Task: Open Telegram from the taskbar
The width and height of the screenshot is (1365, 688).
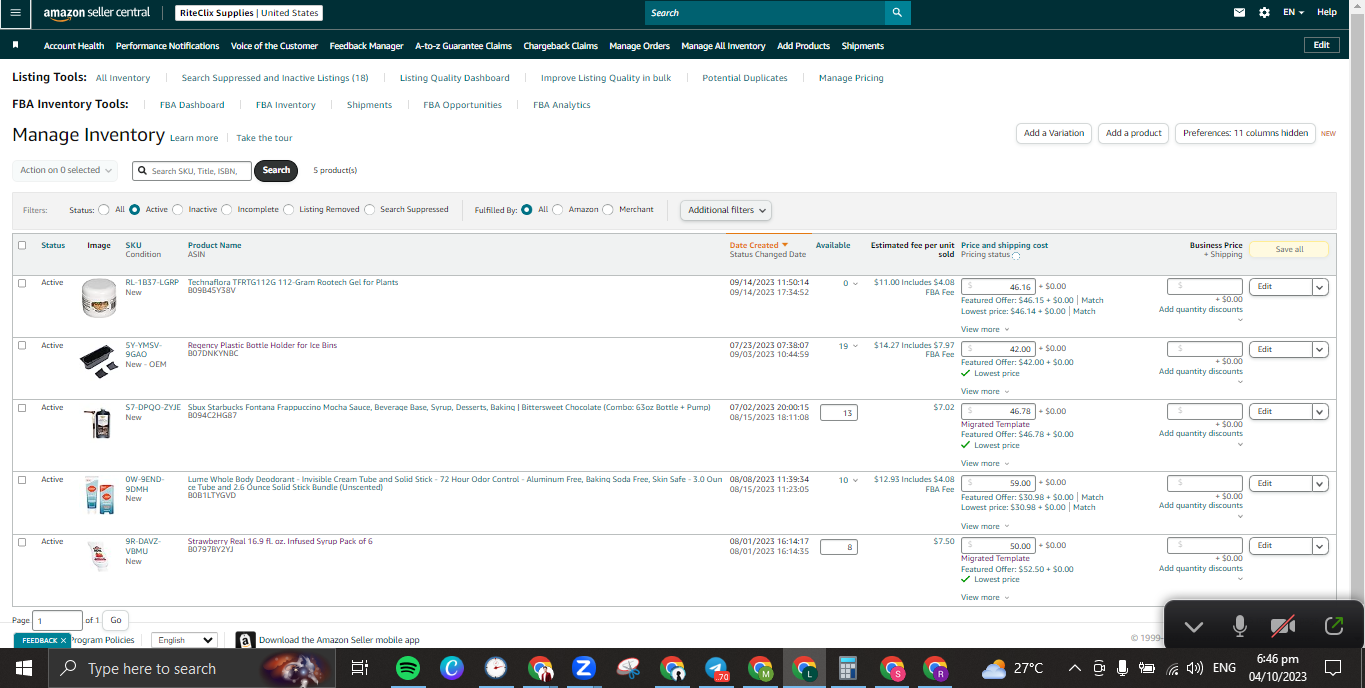Action: point(716,668)
